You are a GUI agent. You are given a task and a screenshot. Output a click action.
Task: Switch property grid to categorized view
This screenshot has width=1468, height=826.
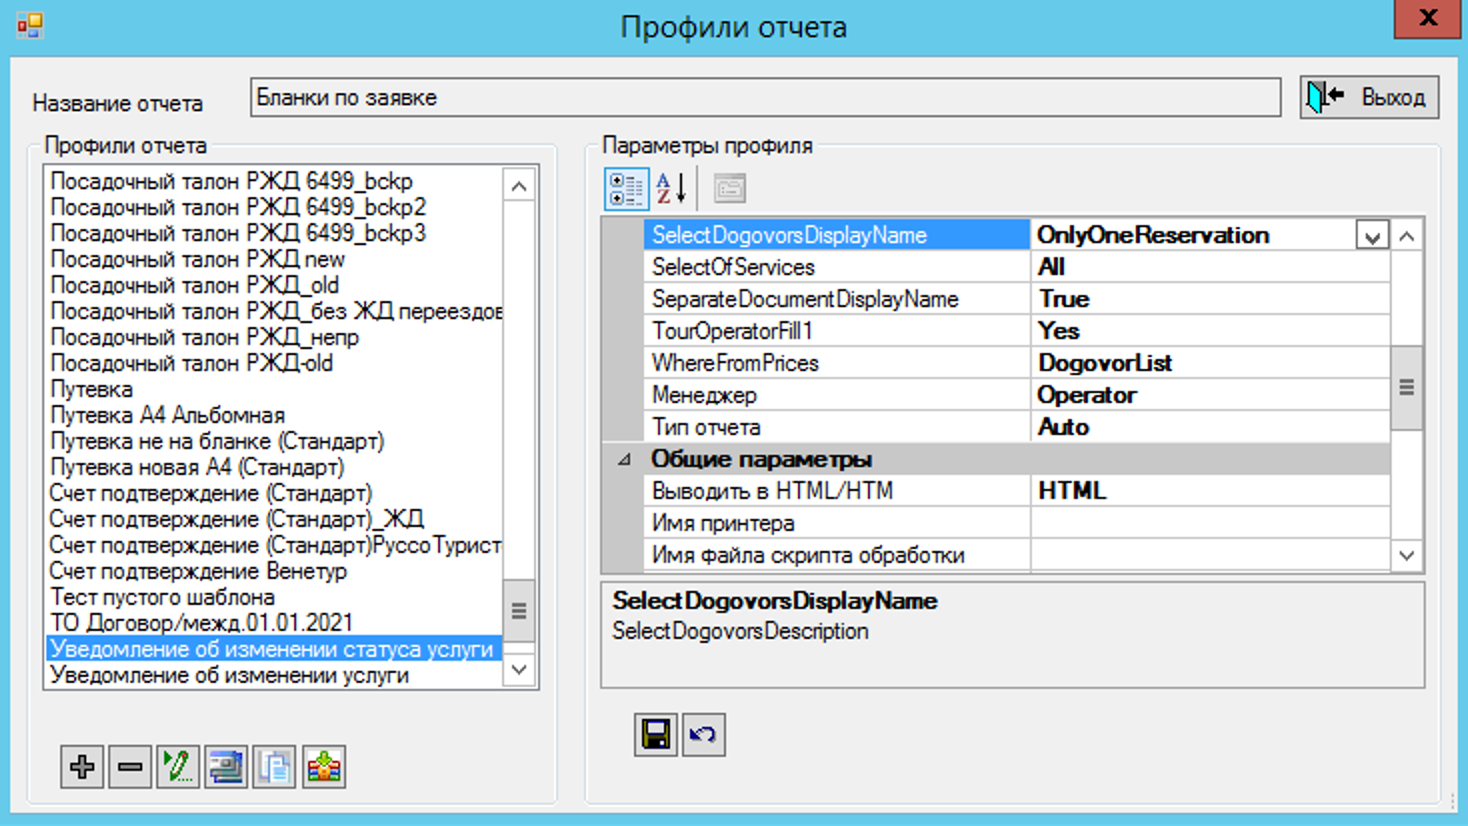pyautogui.click(x=626, y=188)
